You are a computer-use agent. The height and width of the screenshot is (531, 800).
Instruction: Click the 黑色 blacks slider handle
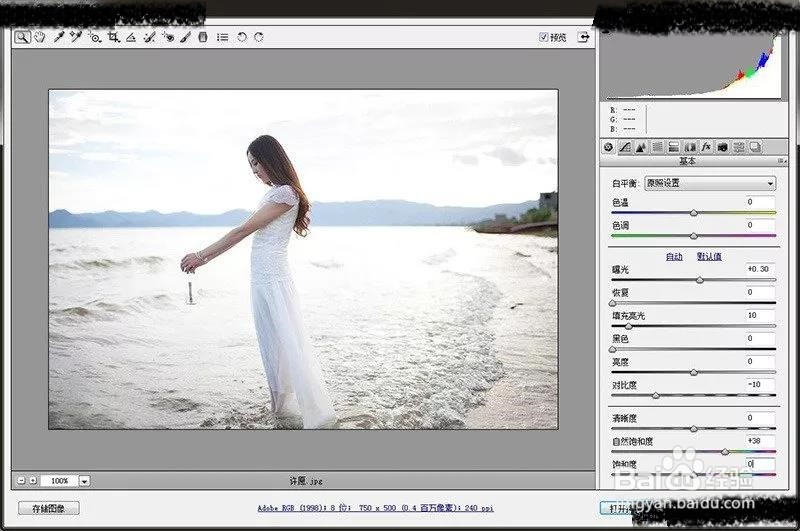pos(613,349)
